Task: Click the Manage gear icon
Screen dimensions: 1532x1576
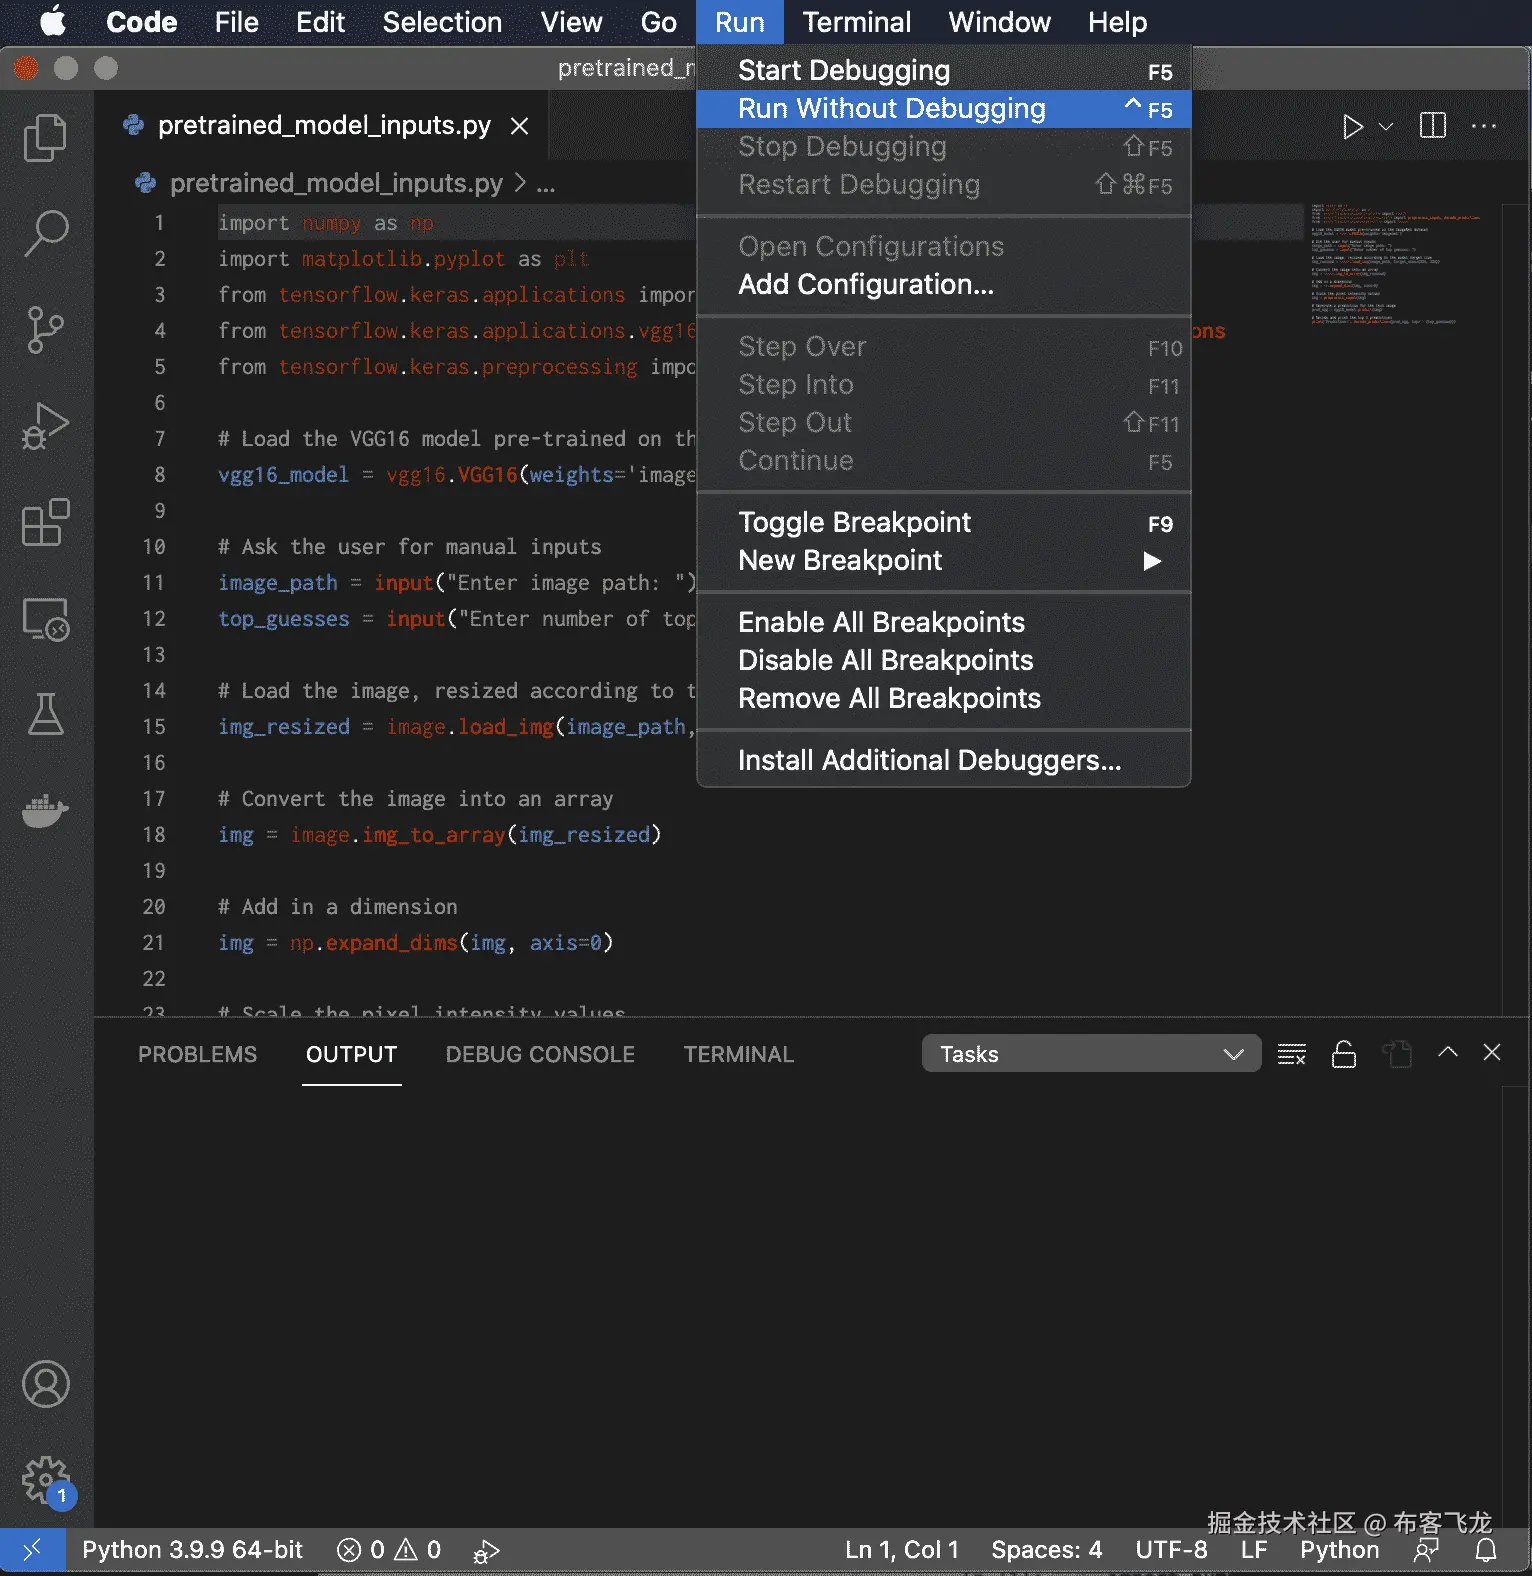Action: coord(45,1479)
